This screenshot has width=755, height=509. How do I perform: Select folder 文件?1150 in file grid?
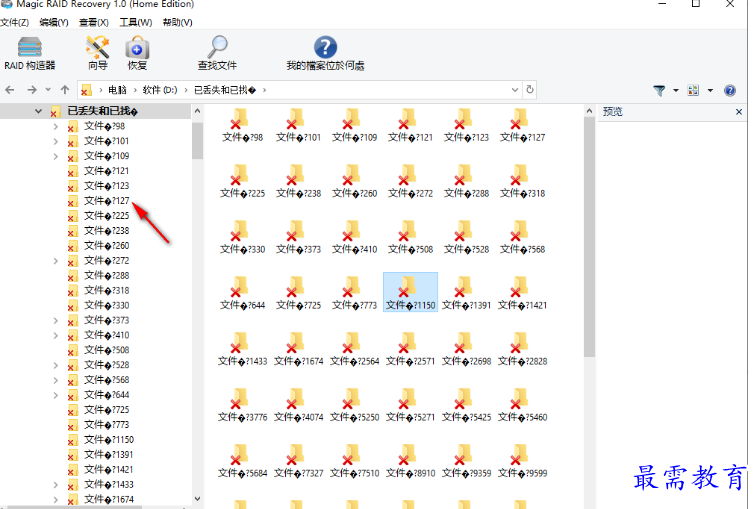click(410, 292)
